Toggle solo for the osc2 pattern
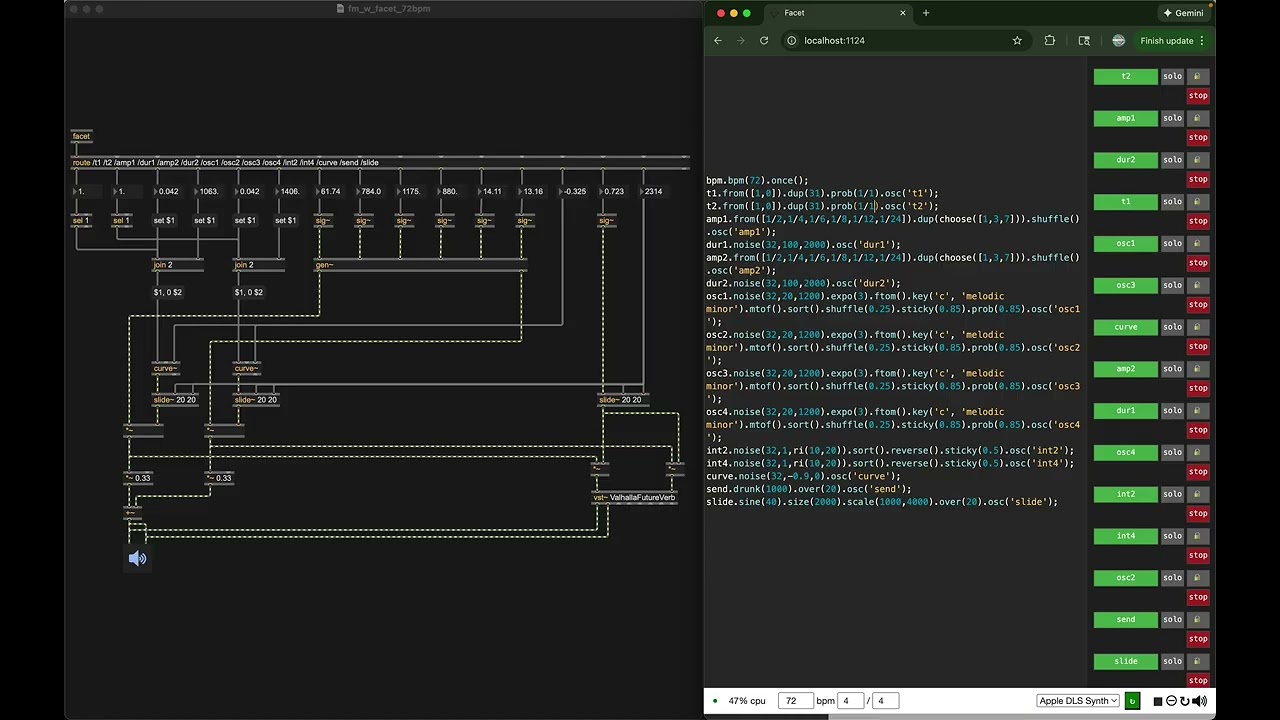Viewport: 1280px width, 720px height. click(x=1172, y=578)
